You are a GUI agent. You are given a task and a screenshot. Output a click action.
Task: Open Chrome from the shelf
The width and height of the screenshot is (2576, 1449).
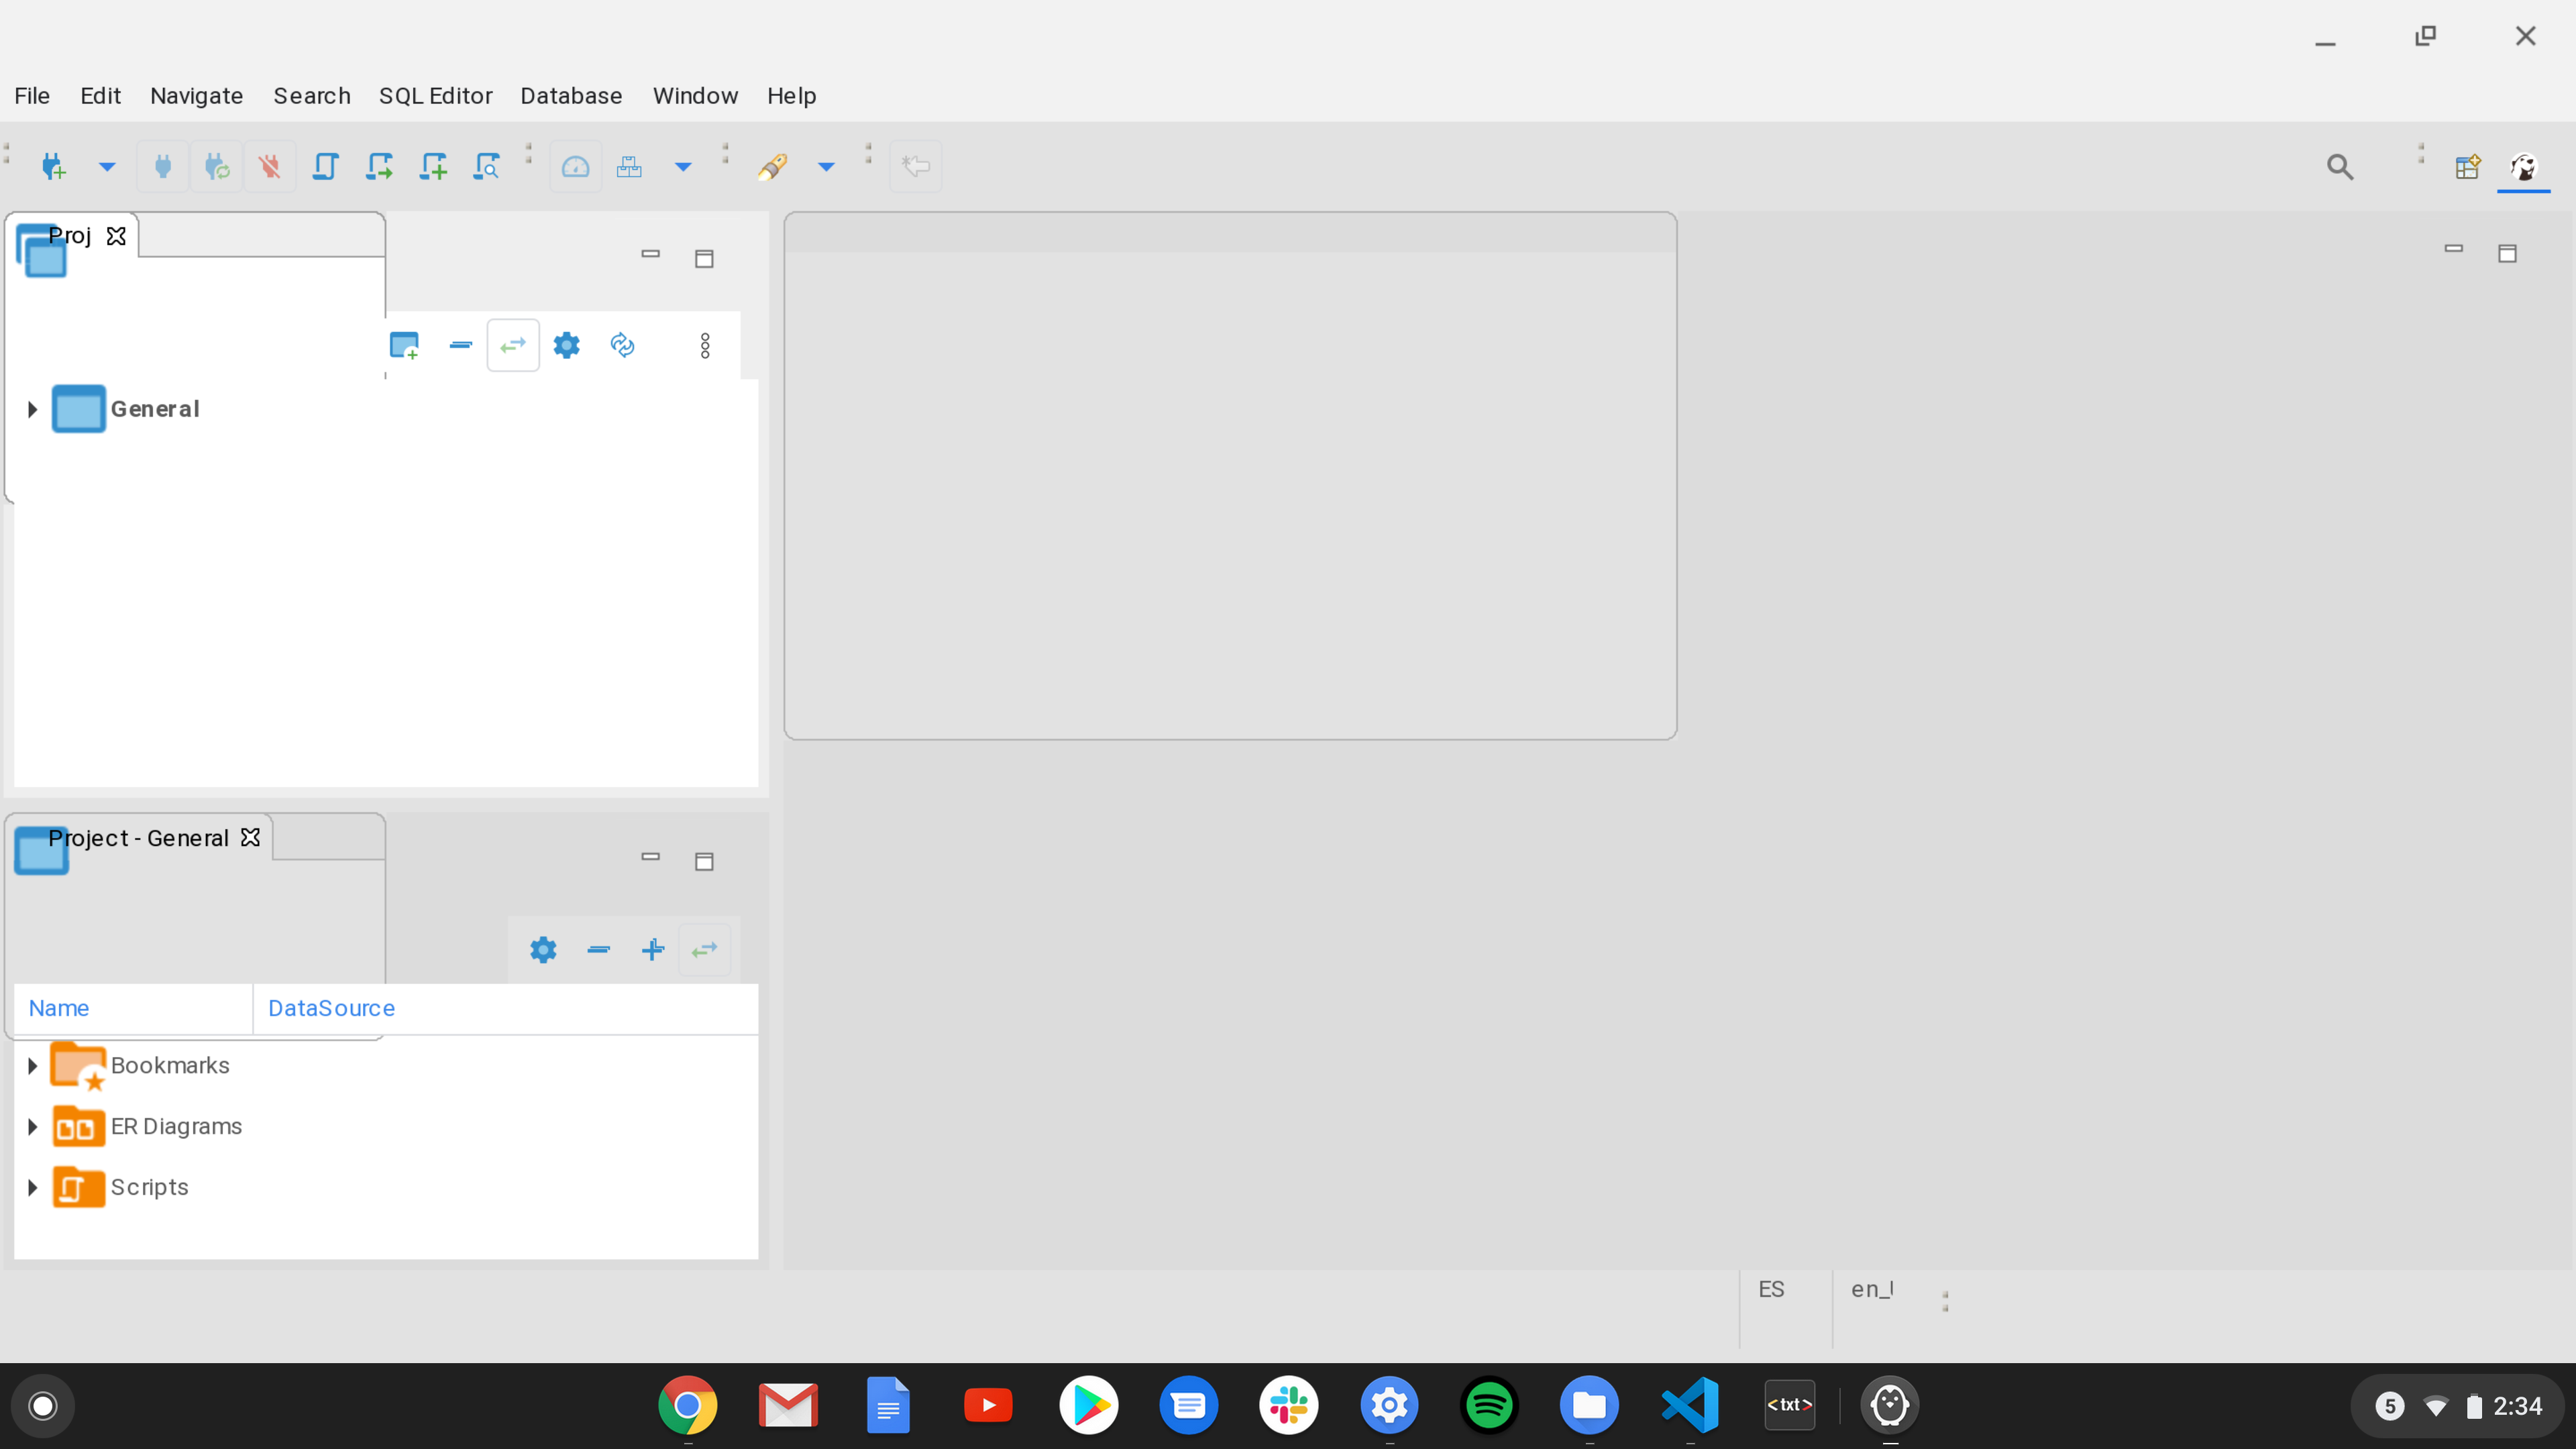point(688,1405)
